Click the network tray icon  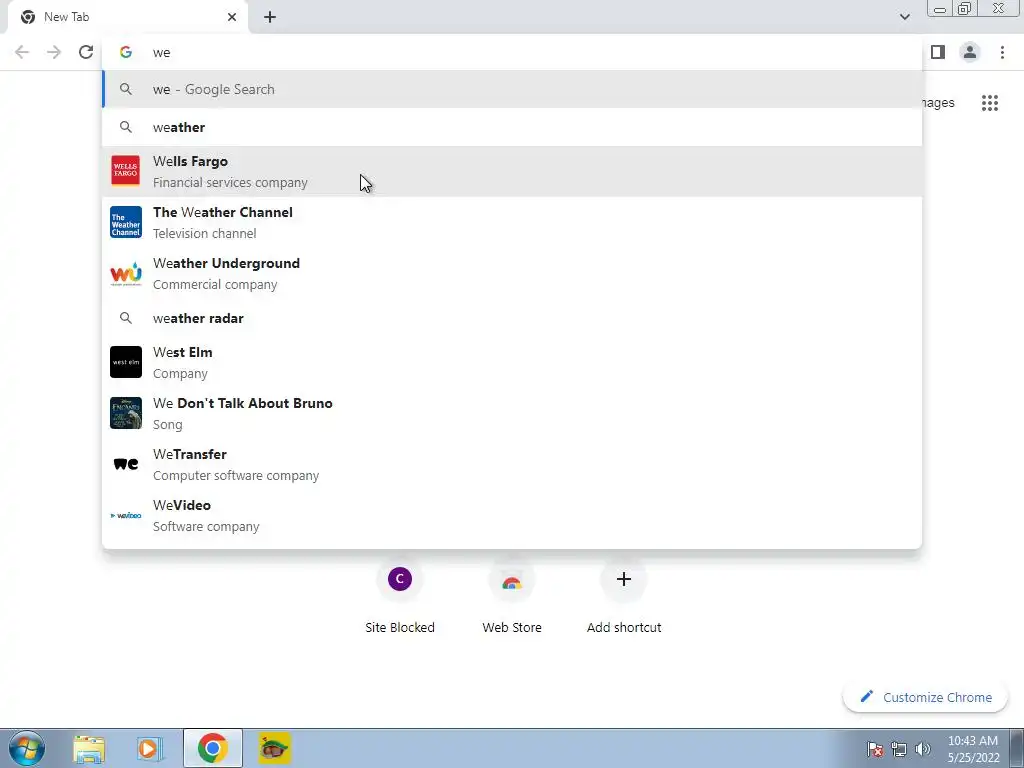(x=899, y=749)
